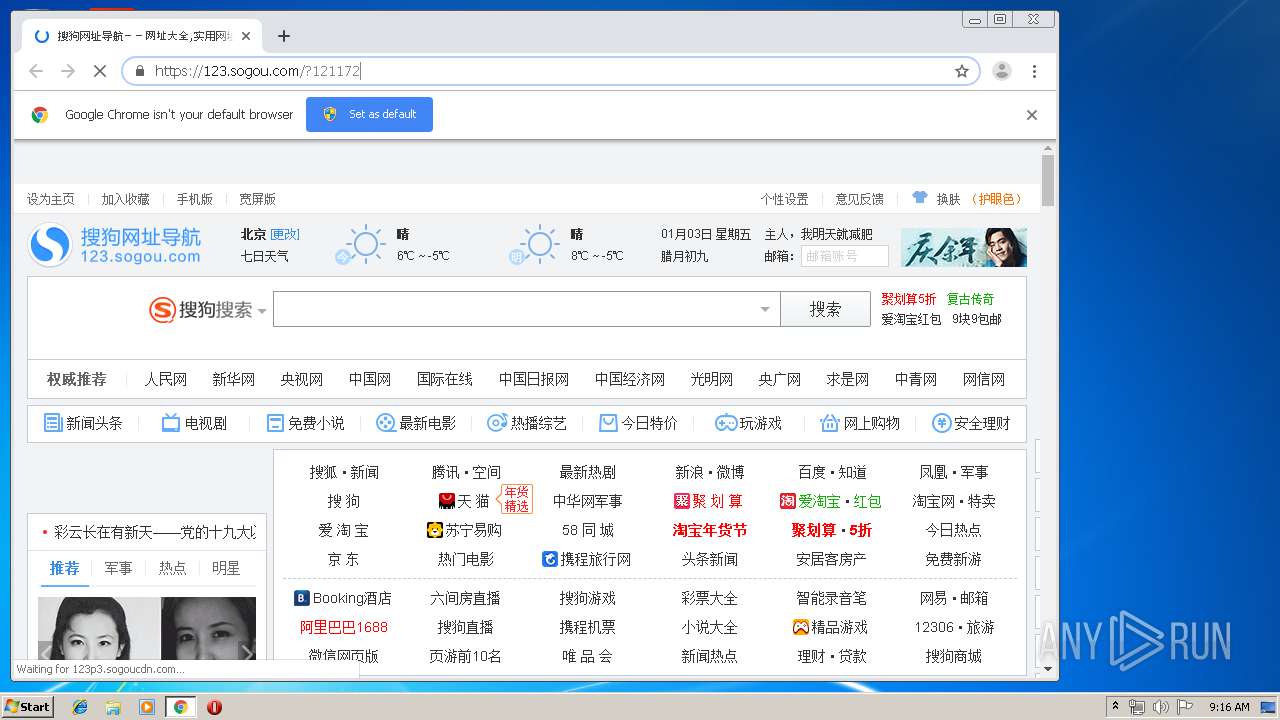Open Windows Start menu
The width and height of the screenshot is (1280, 720).
click(x=28, y=707)
